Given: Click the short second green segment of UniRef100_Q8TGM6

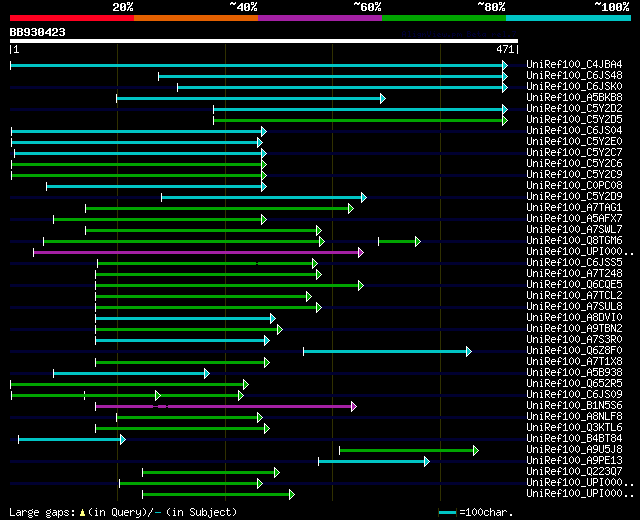Looking at the screenshot, I should tap(399, 242).
